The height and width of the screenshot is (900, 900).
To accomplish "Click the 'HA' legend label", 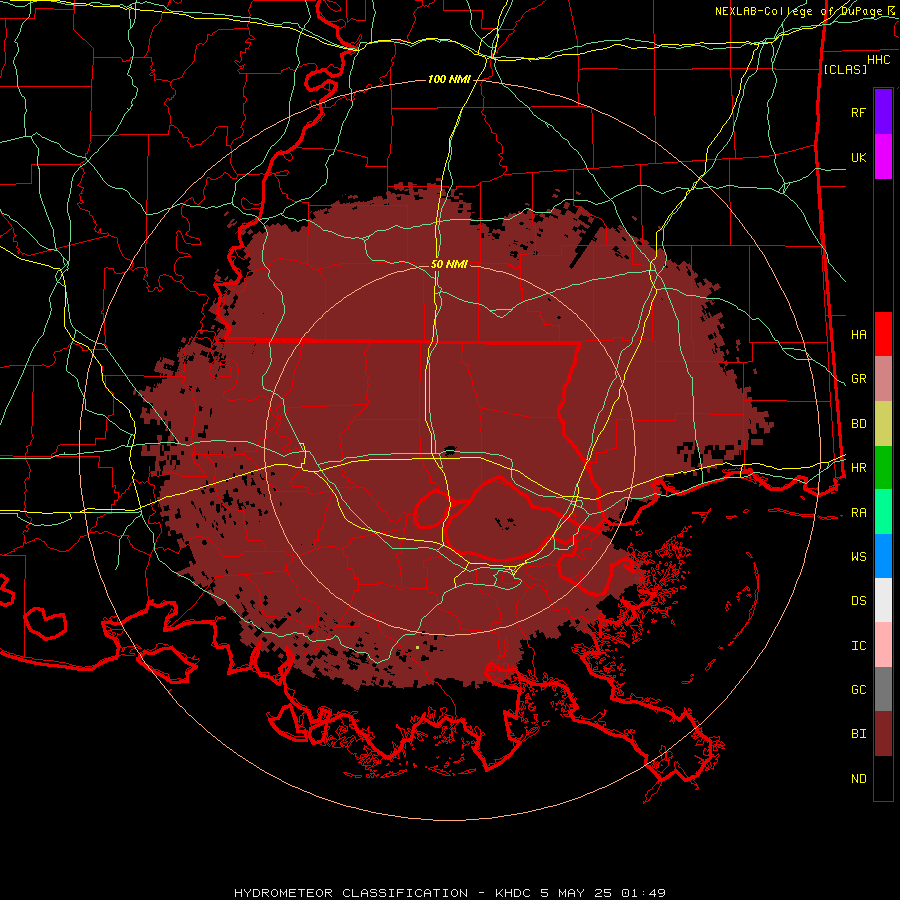I will (x=859, y=335).
